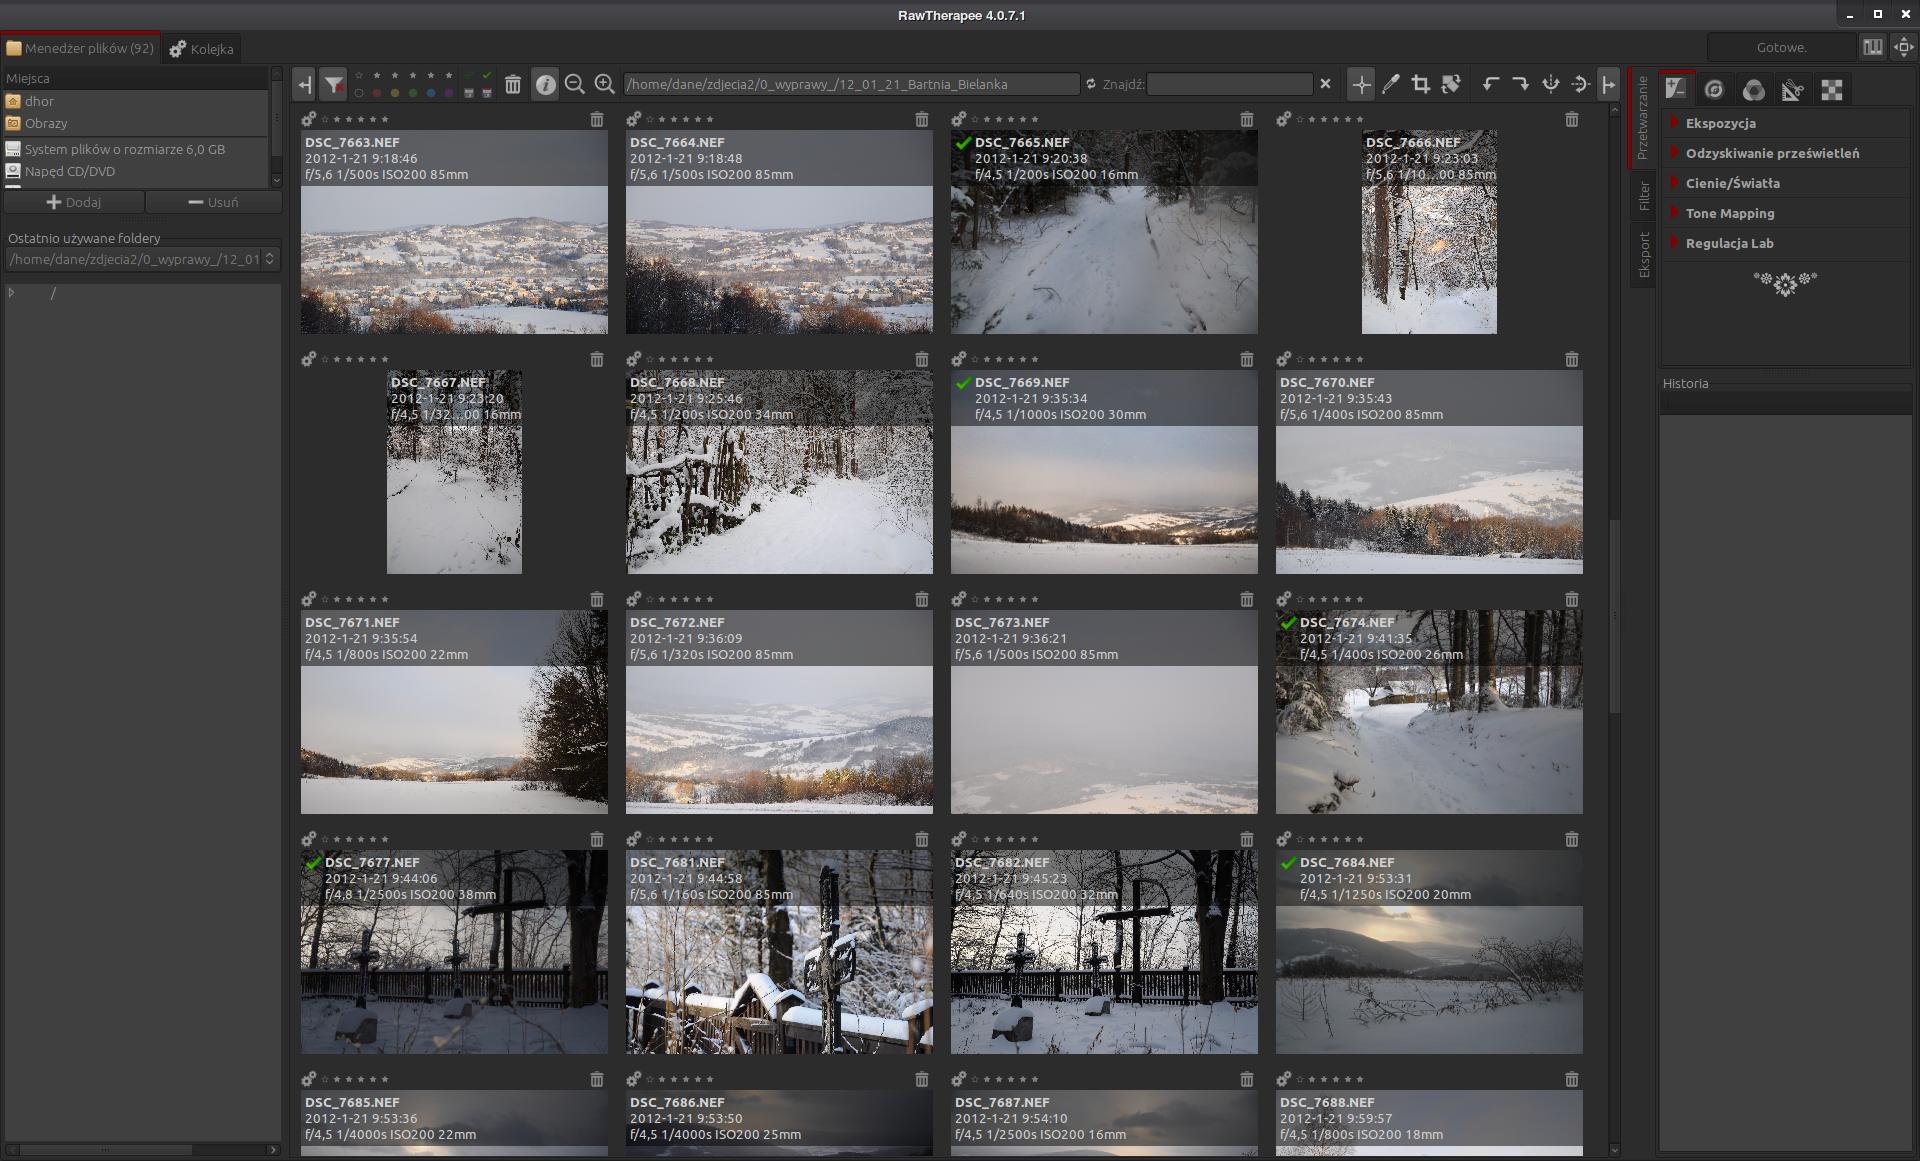Switch to the Menedżer plików tab
Screen dimensions: 1920x1161
point(80,47)
